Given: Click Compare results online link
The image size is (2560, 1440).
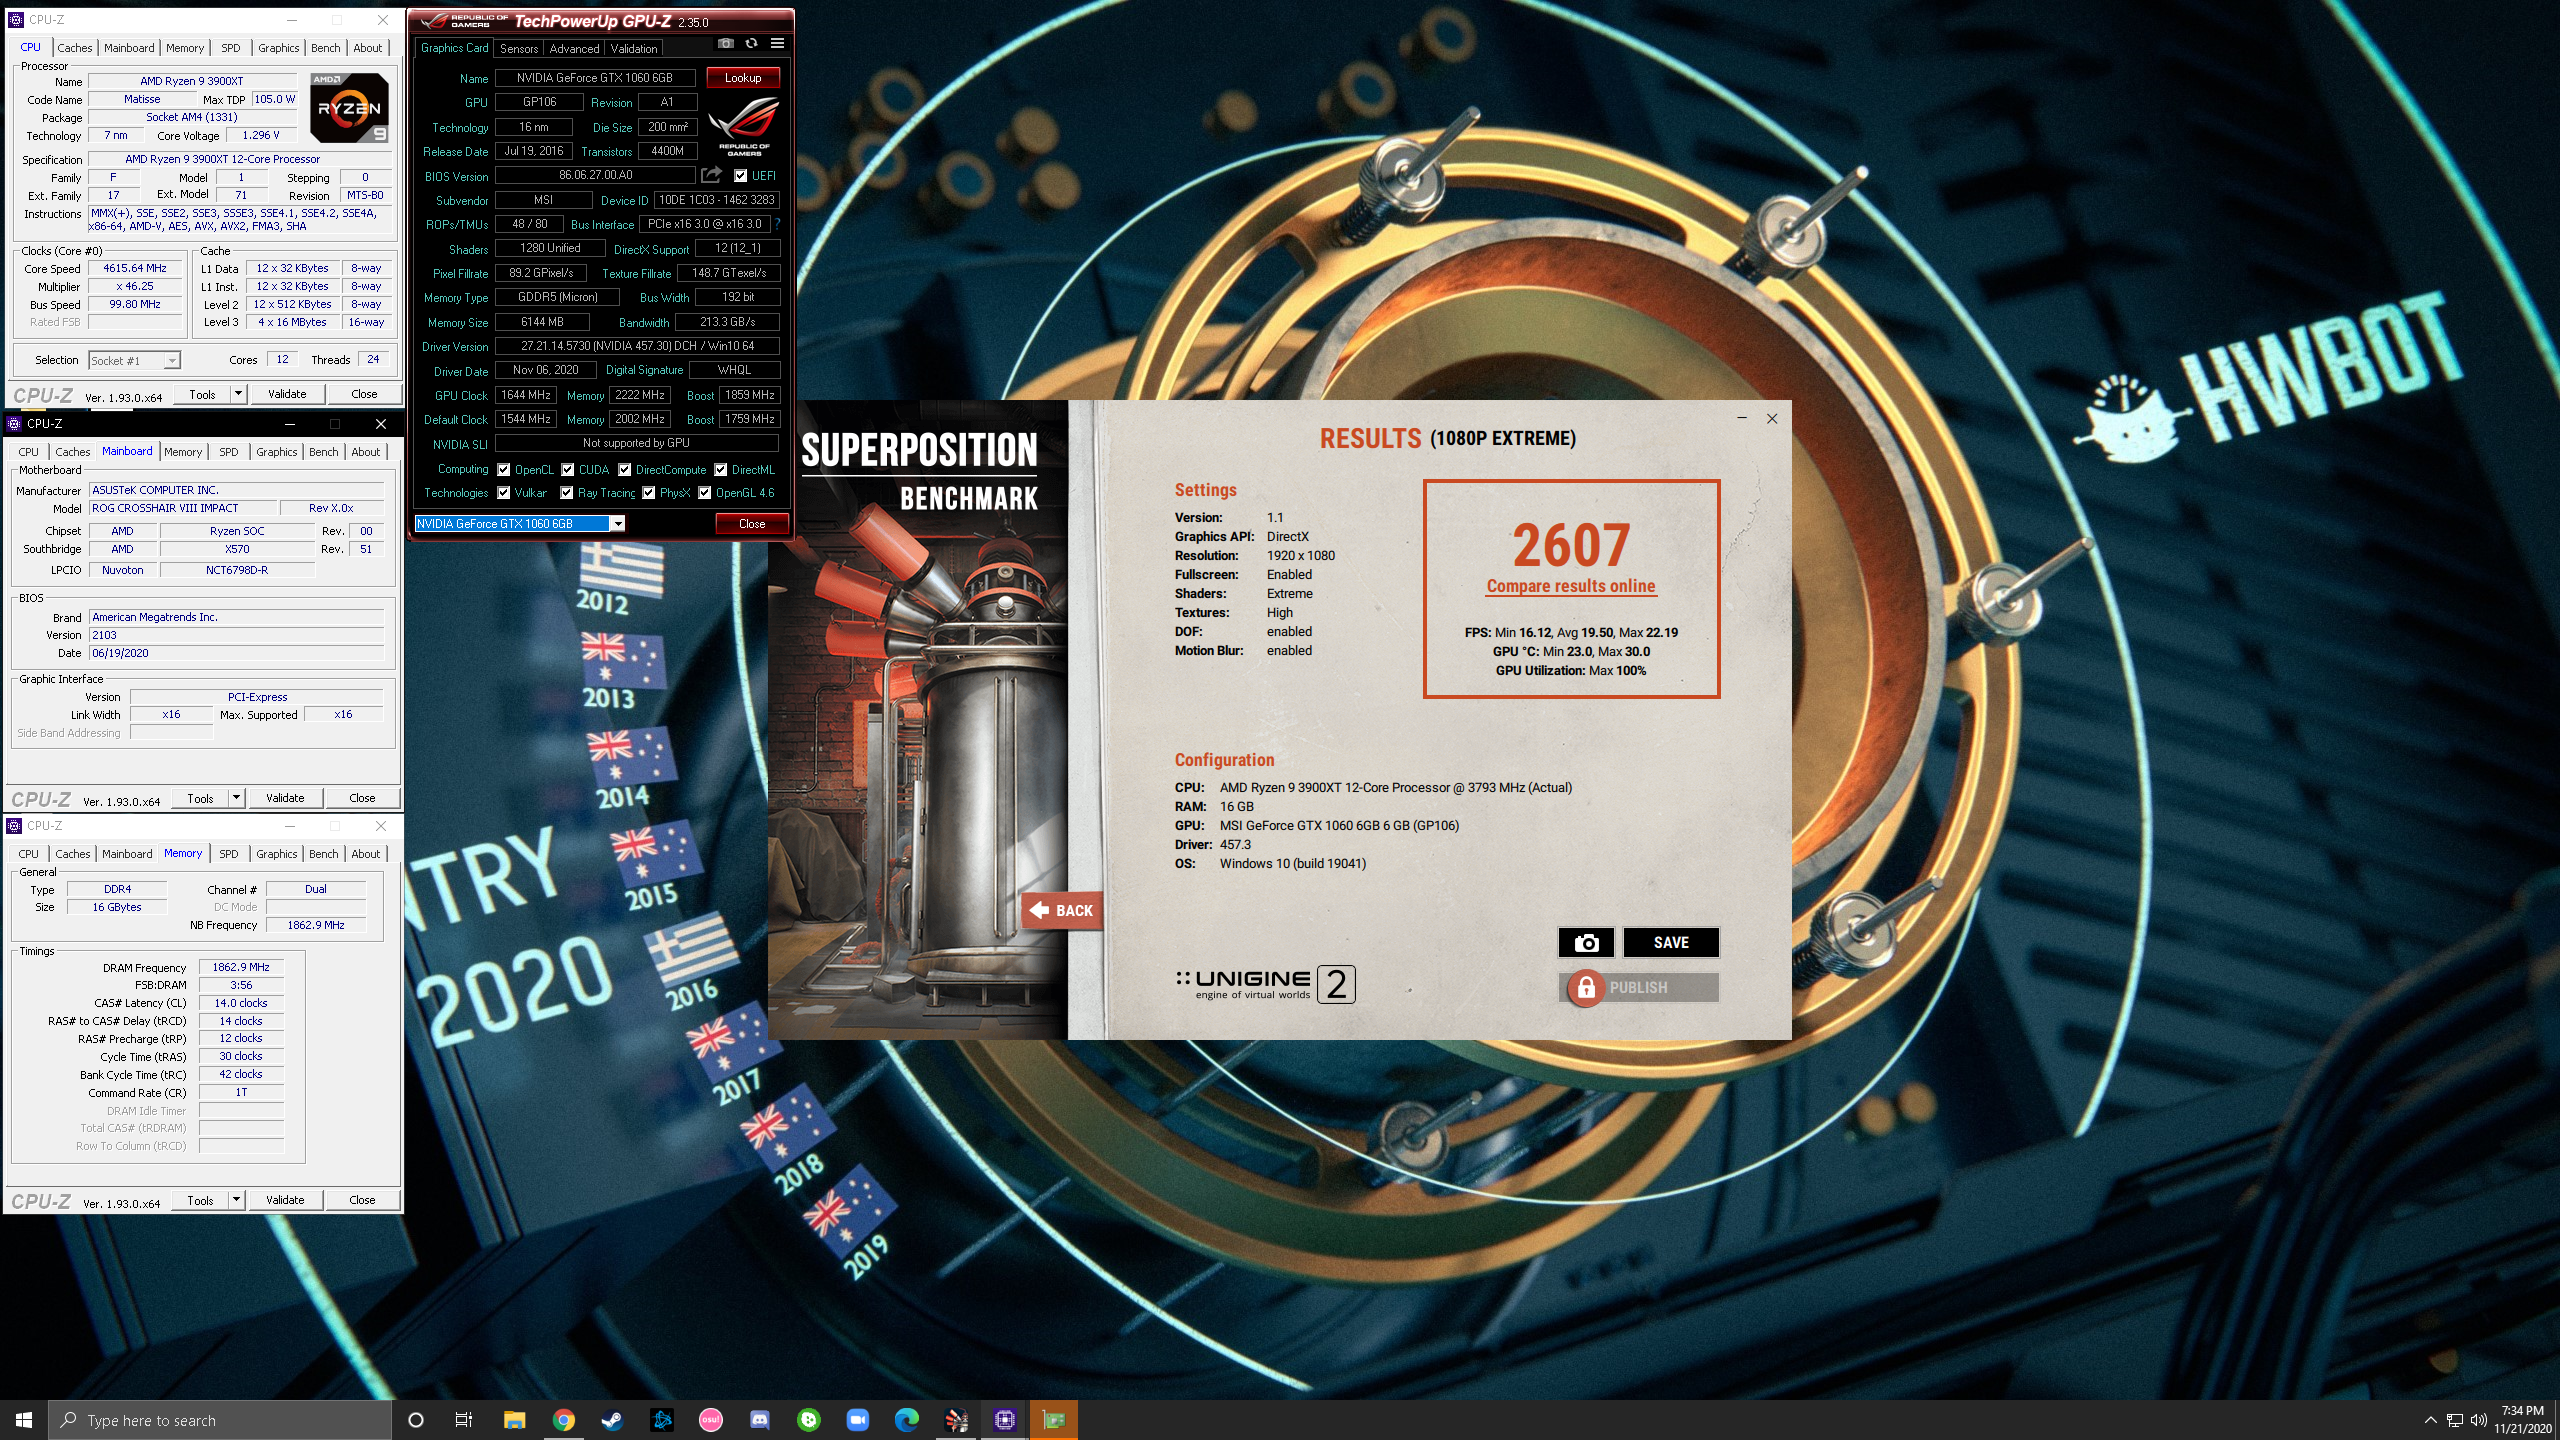Looking at the screenshot, I should pos(1571,586).
